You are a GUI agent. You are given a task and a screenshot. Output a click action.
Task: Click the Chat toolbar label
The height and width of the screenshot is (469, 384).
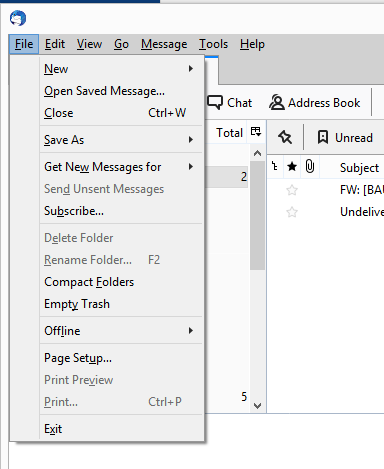point(239,103)
